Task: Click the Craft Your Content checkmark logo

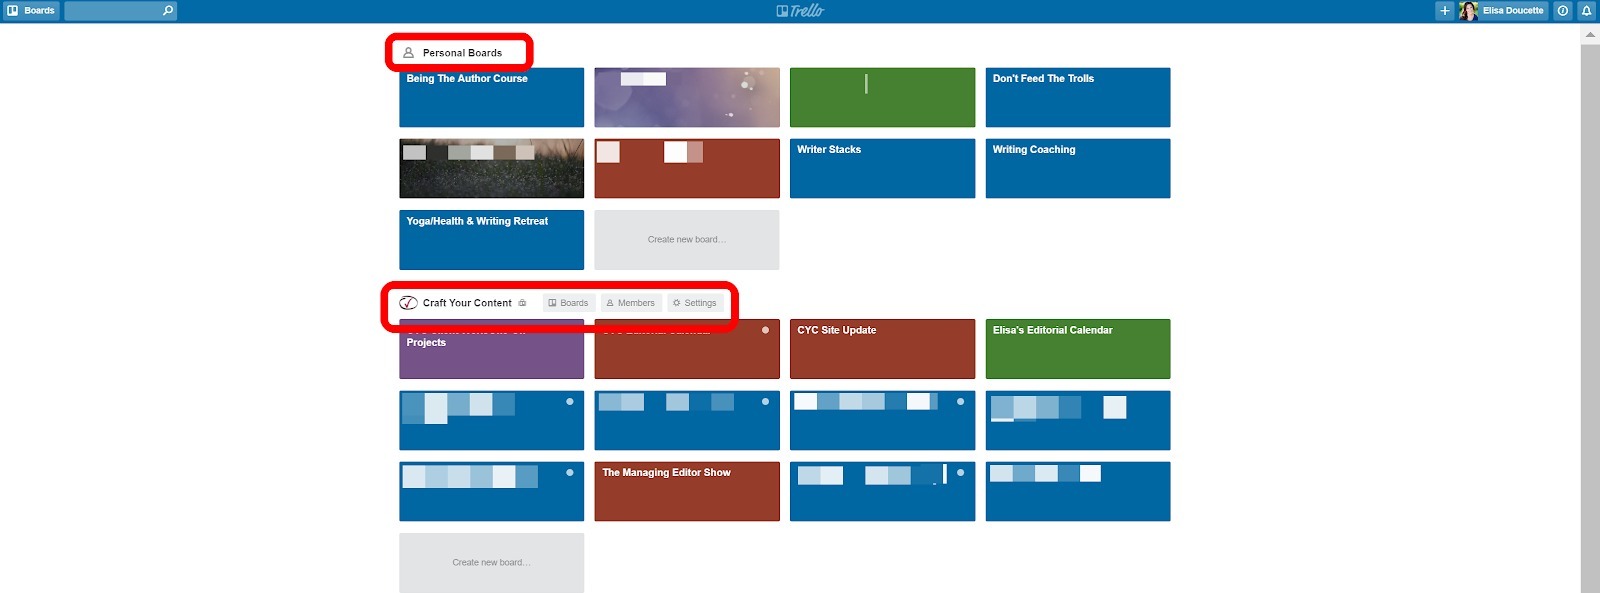Action: [x=408, y=303]
